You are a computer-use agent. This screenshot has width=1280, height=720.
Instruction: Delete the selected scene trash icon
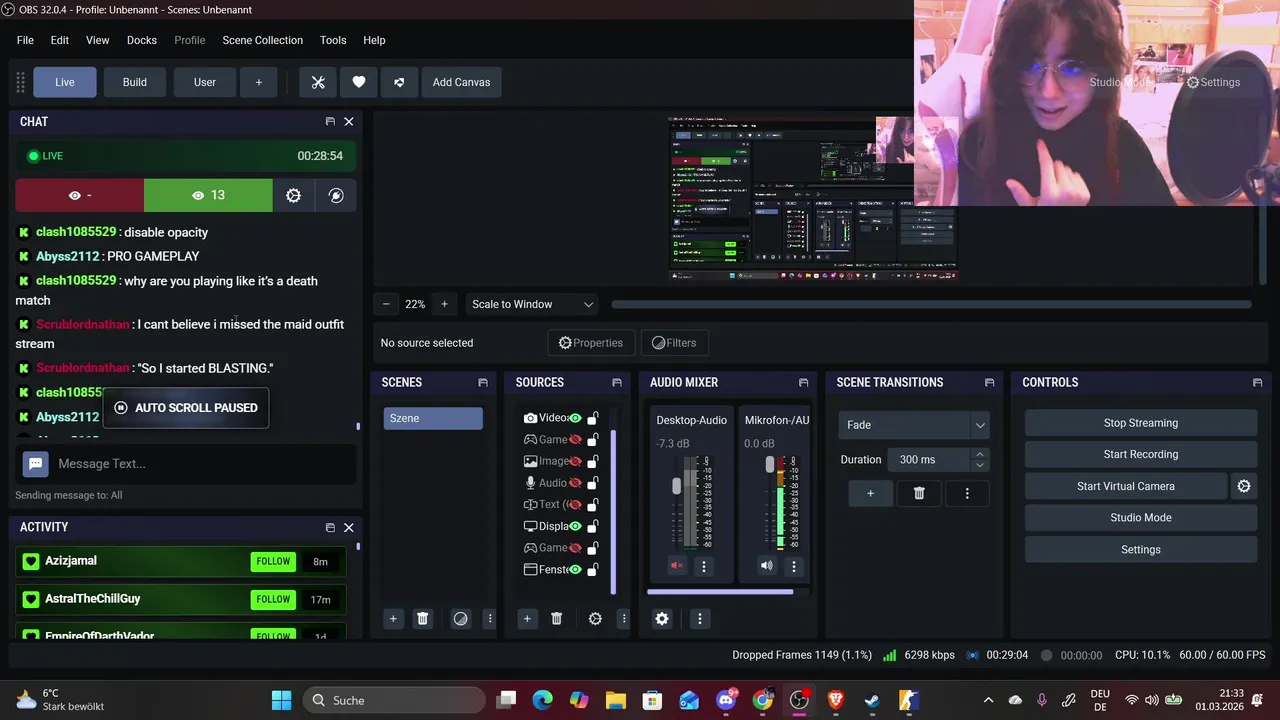[x=422, y=619]
